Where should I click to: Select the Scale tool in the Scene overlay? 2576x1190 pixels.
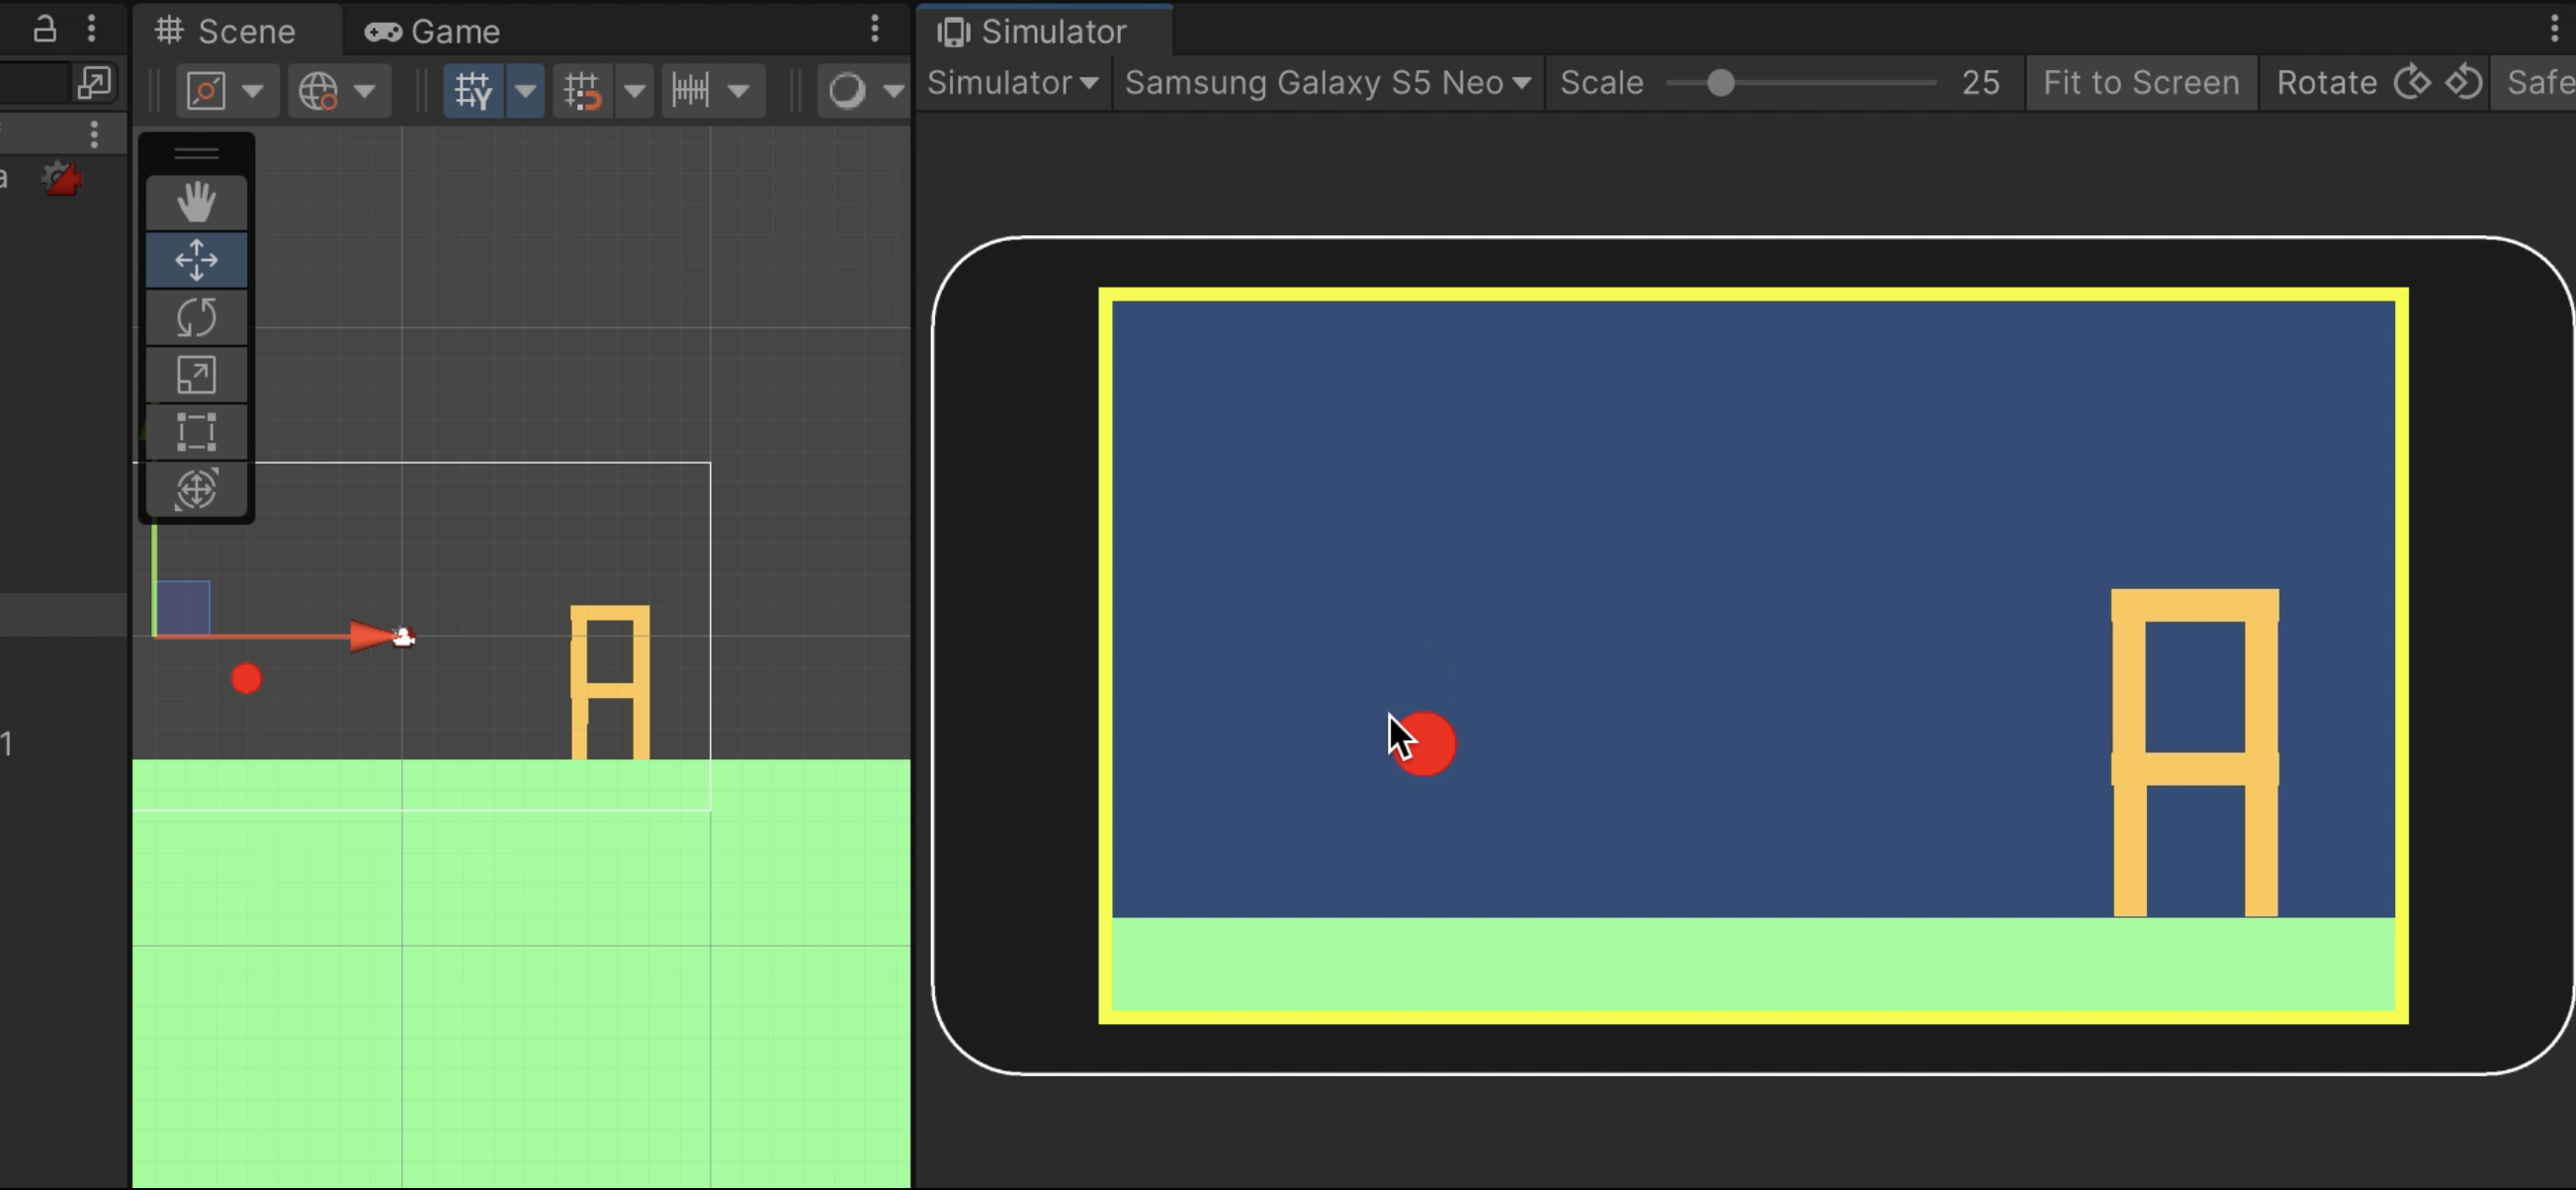point(196,374)
